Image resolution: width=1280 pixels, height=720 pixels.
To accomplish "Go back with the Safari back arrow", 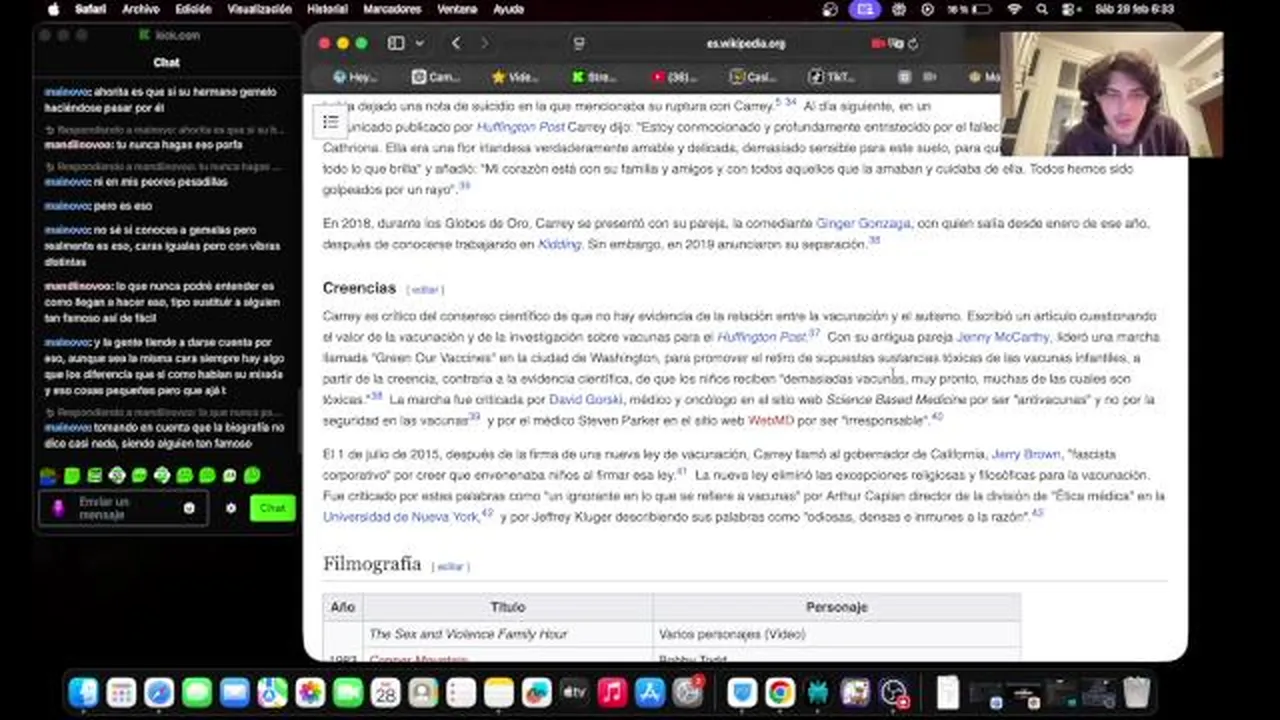I will 456,43.
